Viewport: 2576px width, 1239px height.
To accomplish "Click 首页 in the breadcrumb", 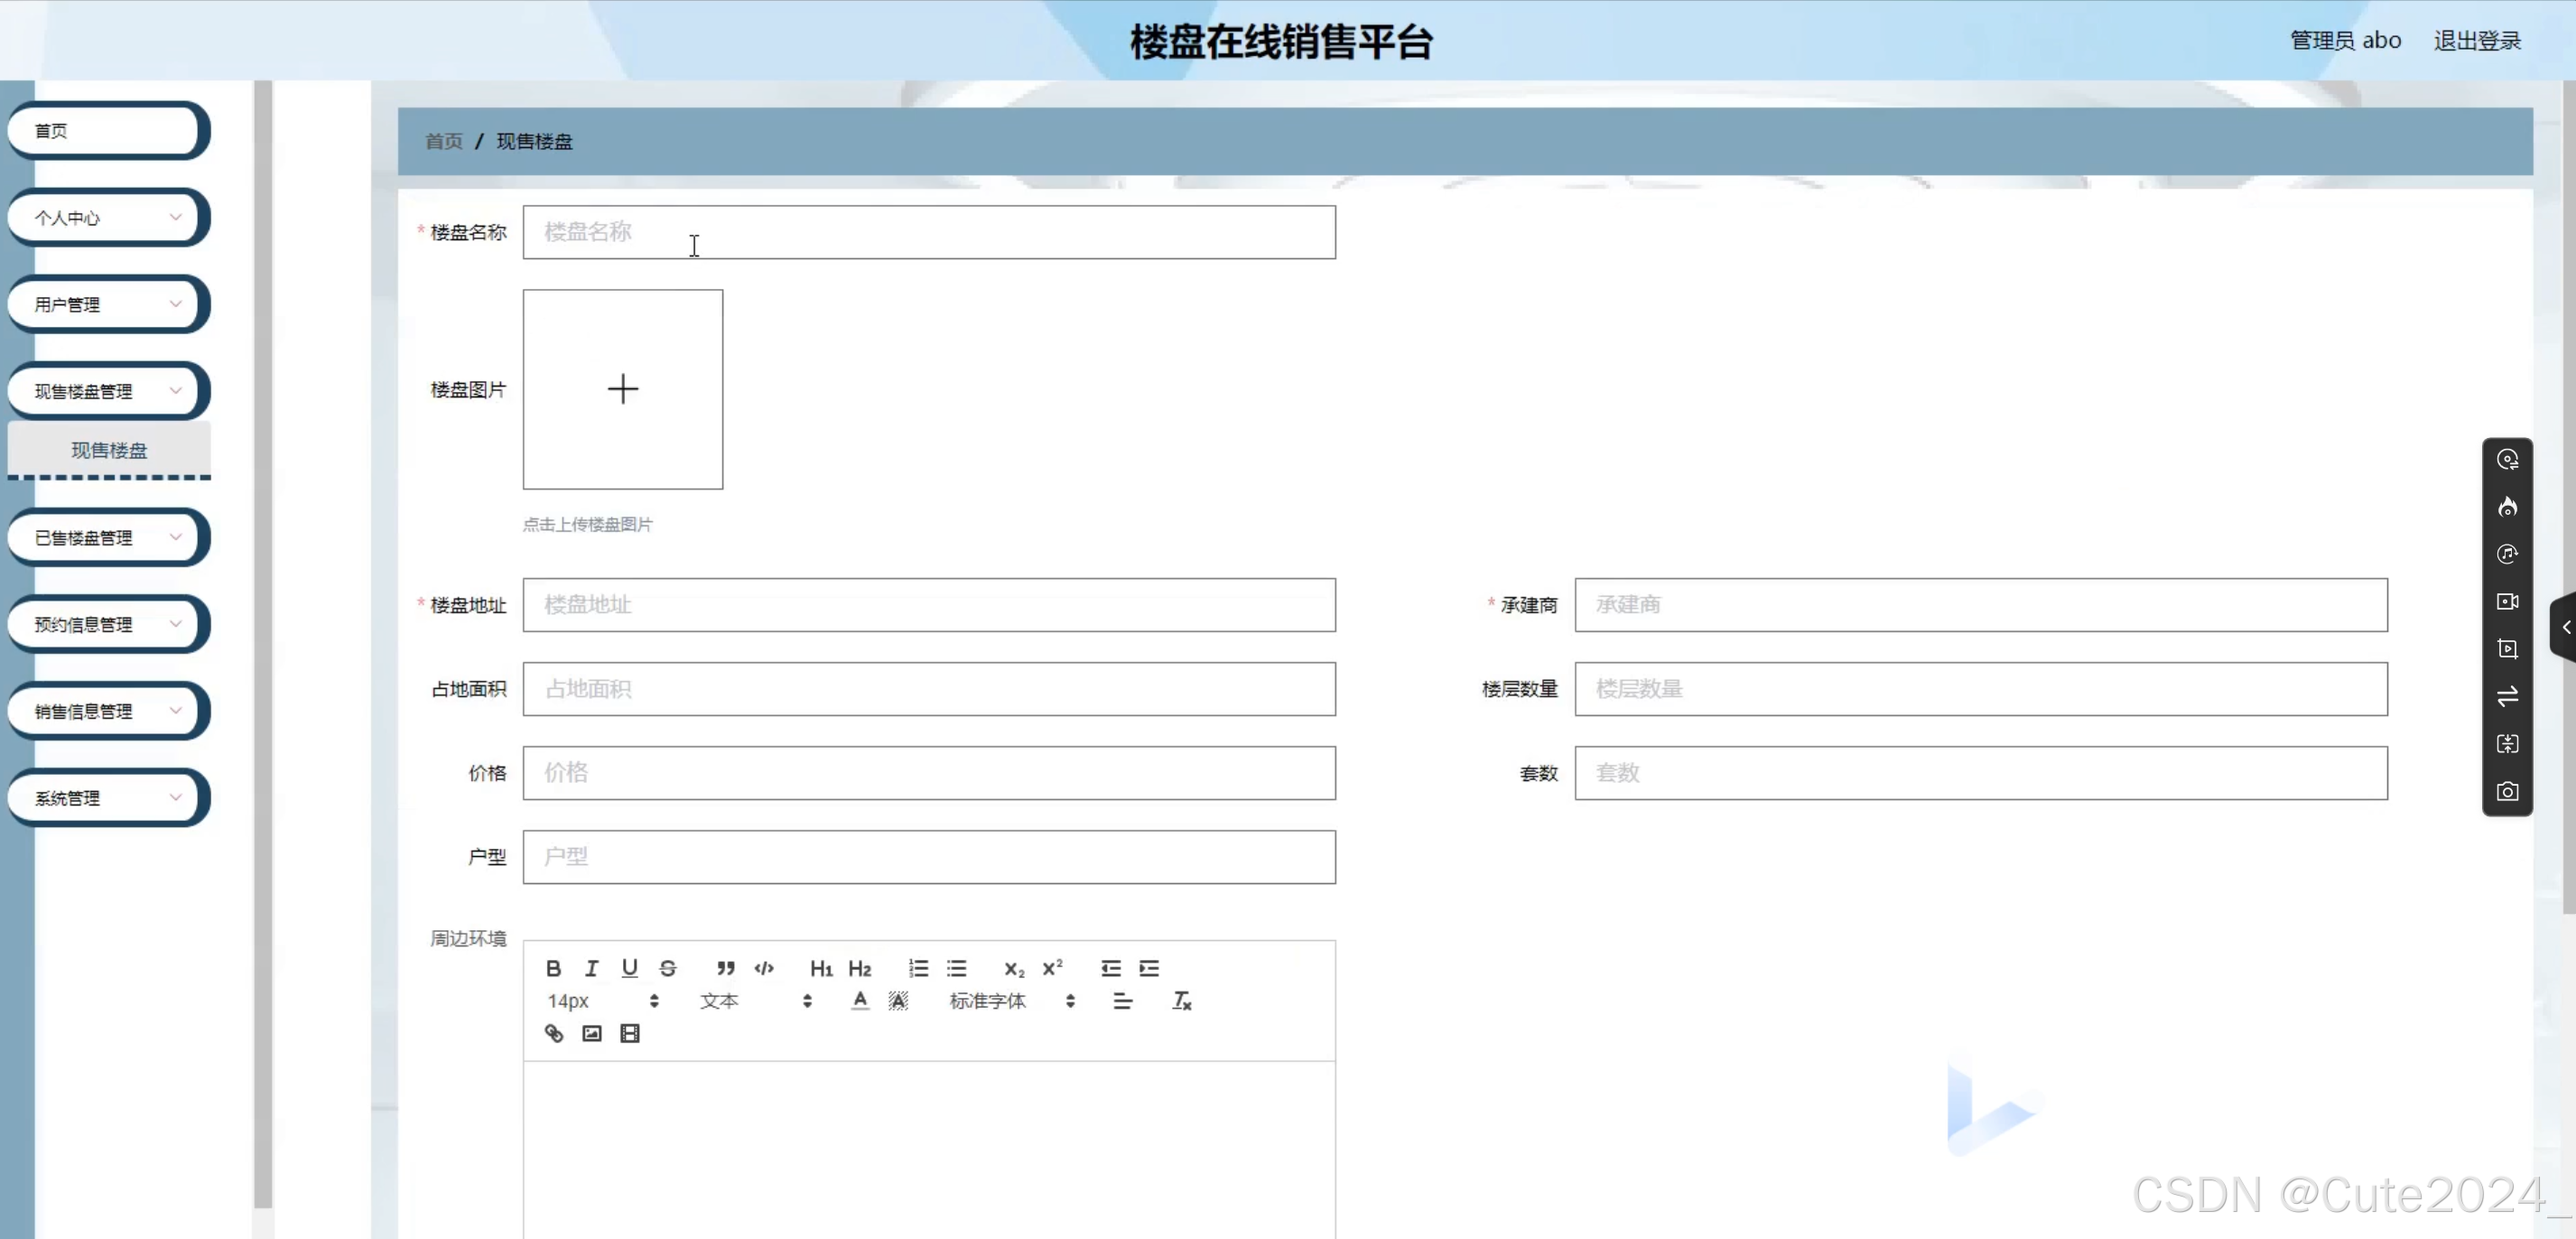I will pos(444,142).
